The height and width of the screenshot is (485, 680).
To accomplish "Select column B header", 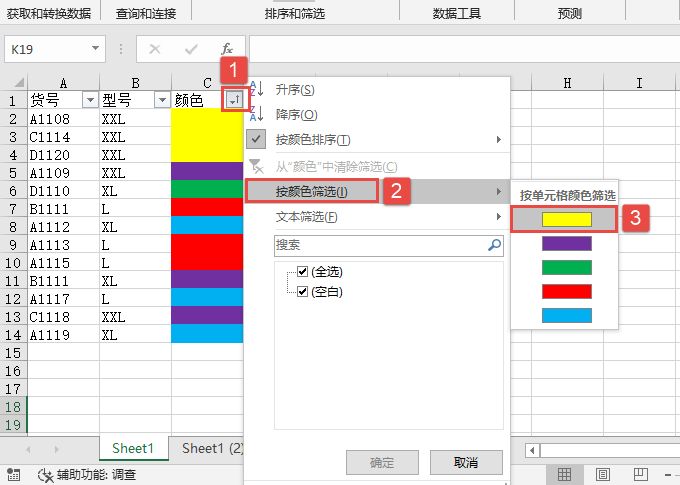I will click(x=135, y=82).
